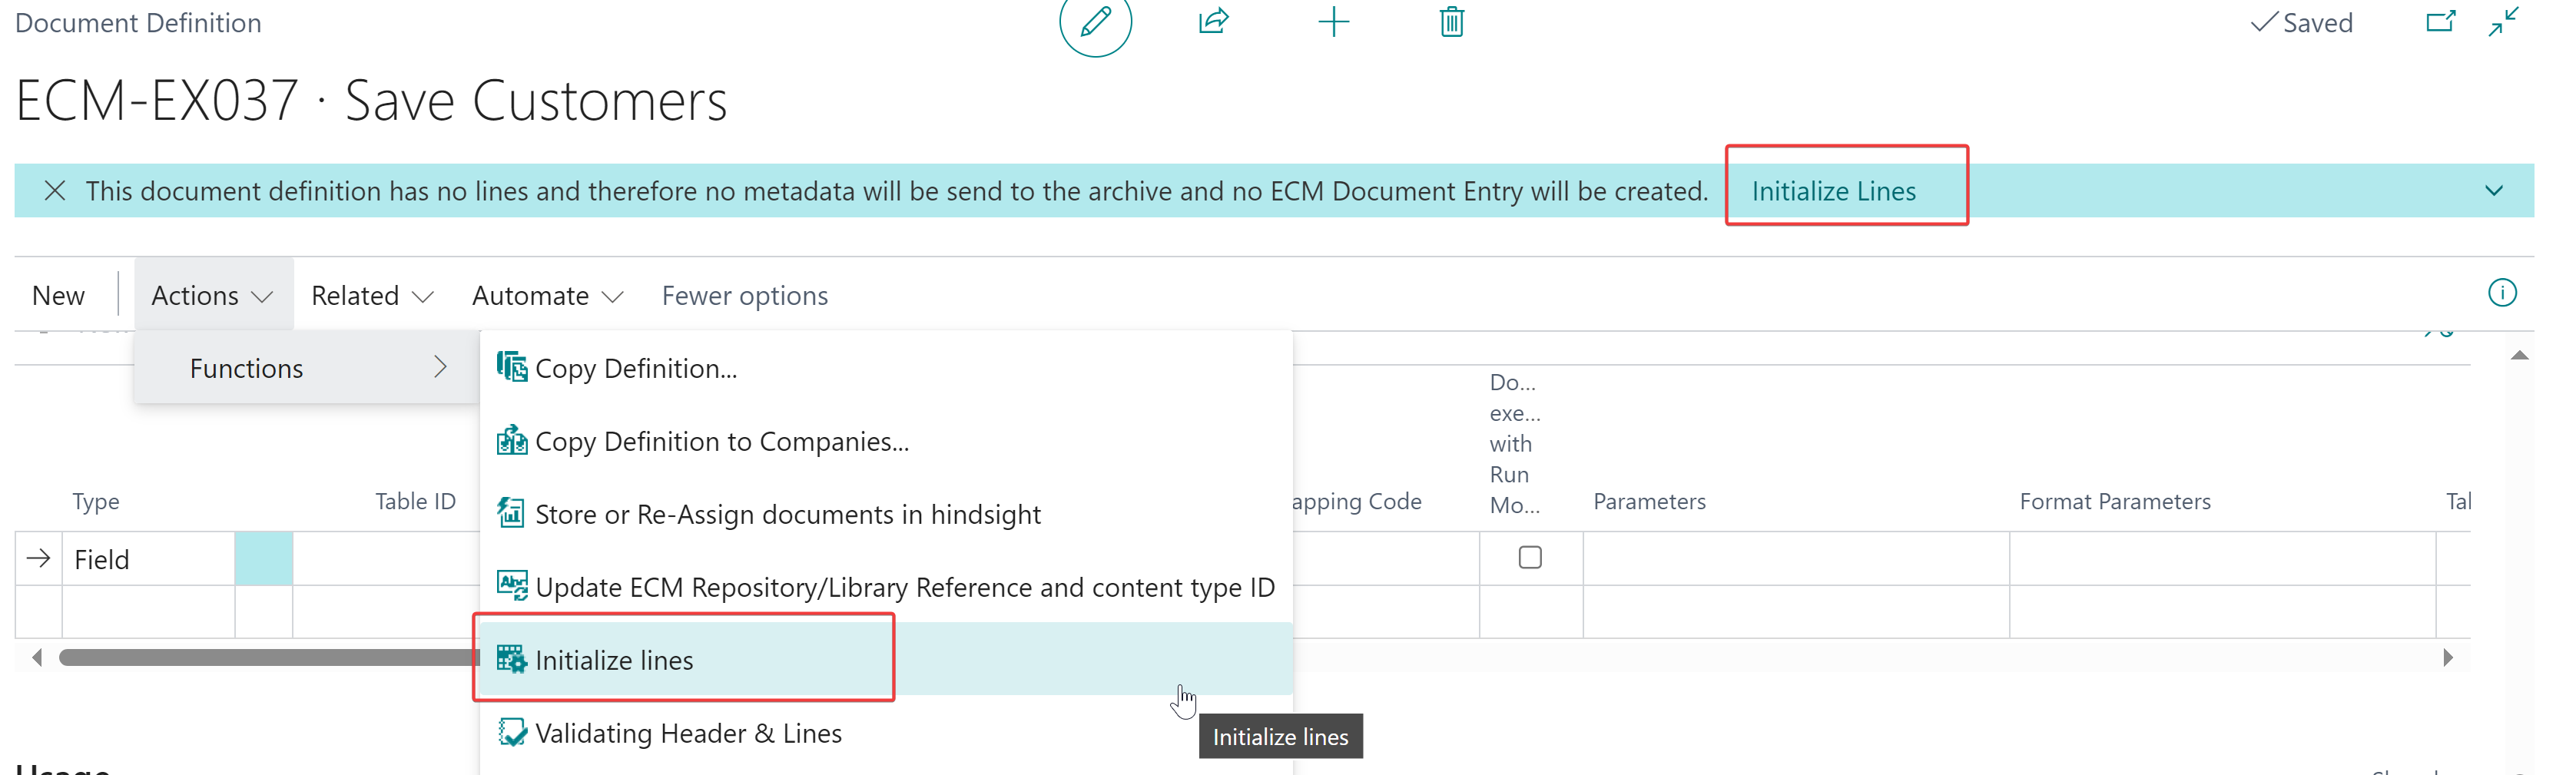Choose Initialize lines from the menu
This screenshot has width=2576, height=775.
614,660
